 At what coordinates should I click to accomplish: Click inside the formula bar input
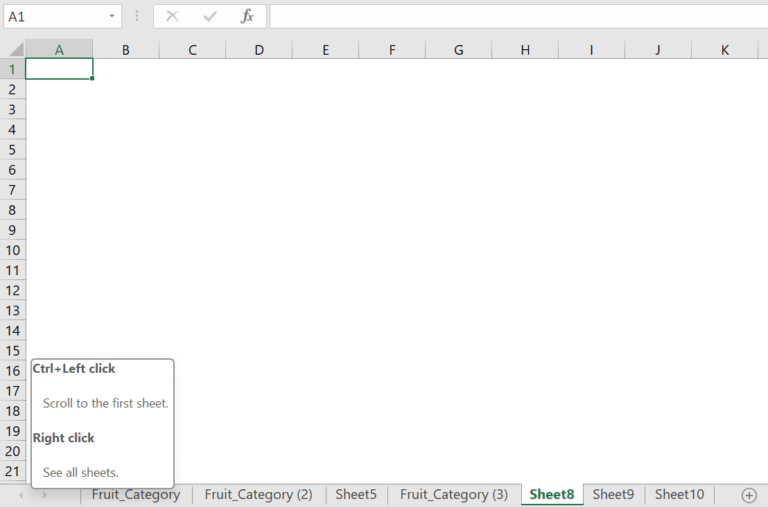pyautogui.click(x=519, y=17)
